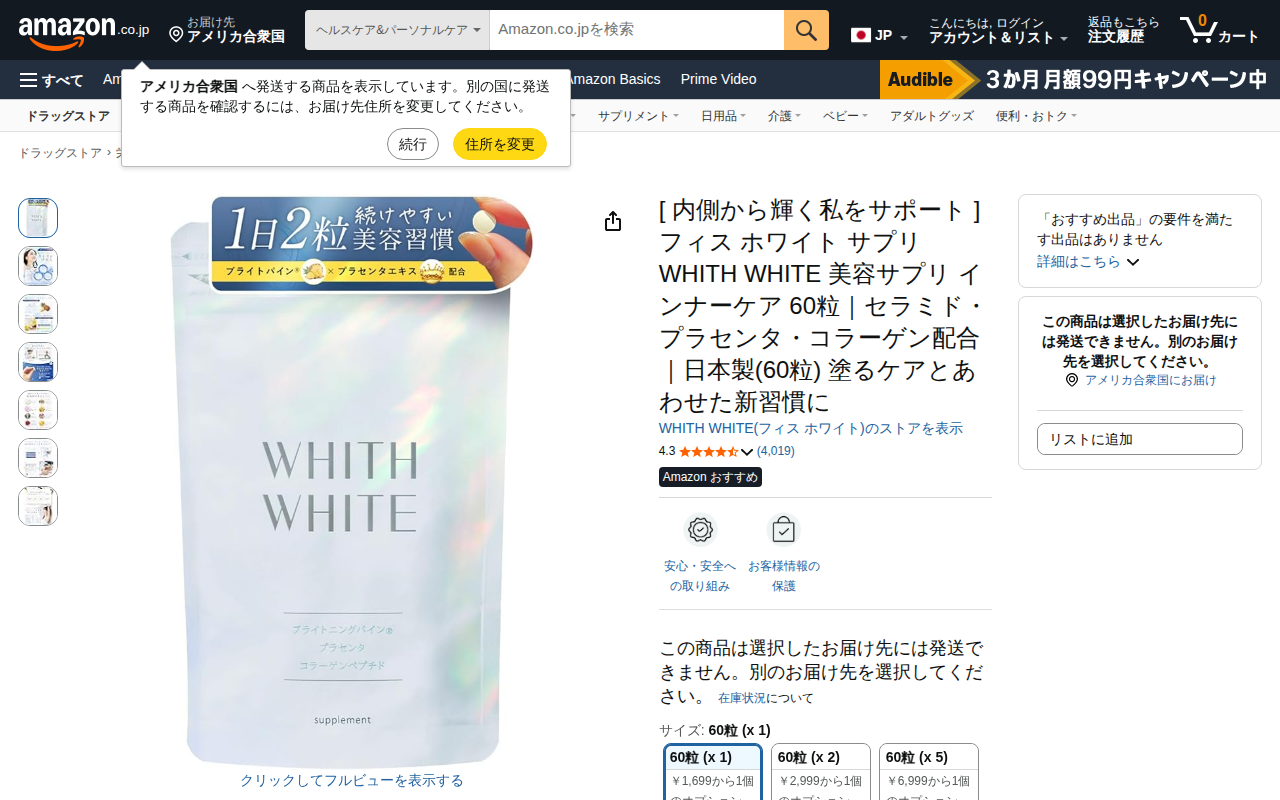Open the shopping cart icon

[1219, 30]
